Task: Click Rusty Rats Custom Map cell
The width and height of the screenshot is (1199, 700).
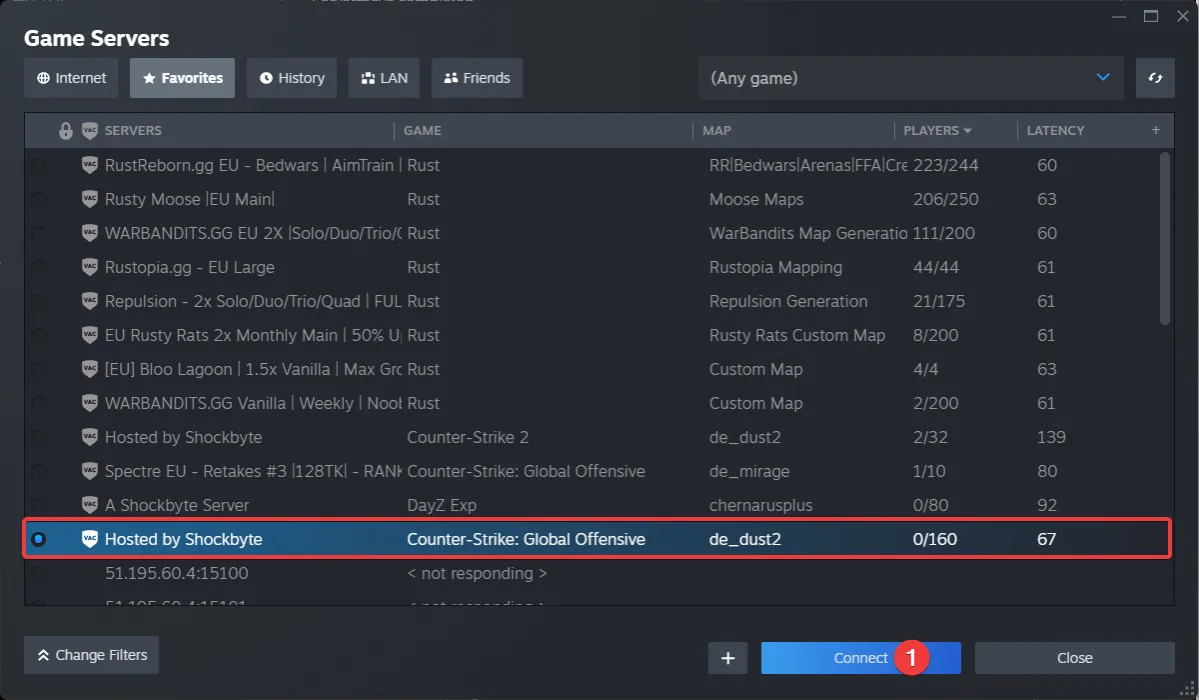Action: pos(797,335)
